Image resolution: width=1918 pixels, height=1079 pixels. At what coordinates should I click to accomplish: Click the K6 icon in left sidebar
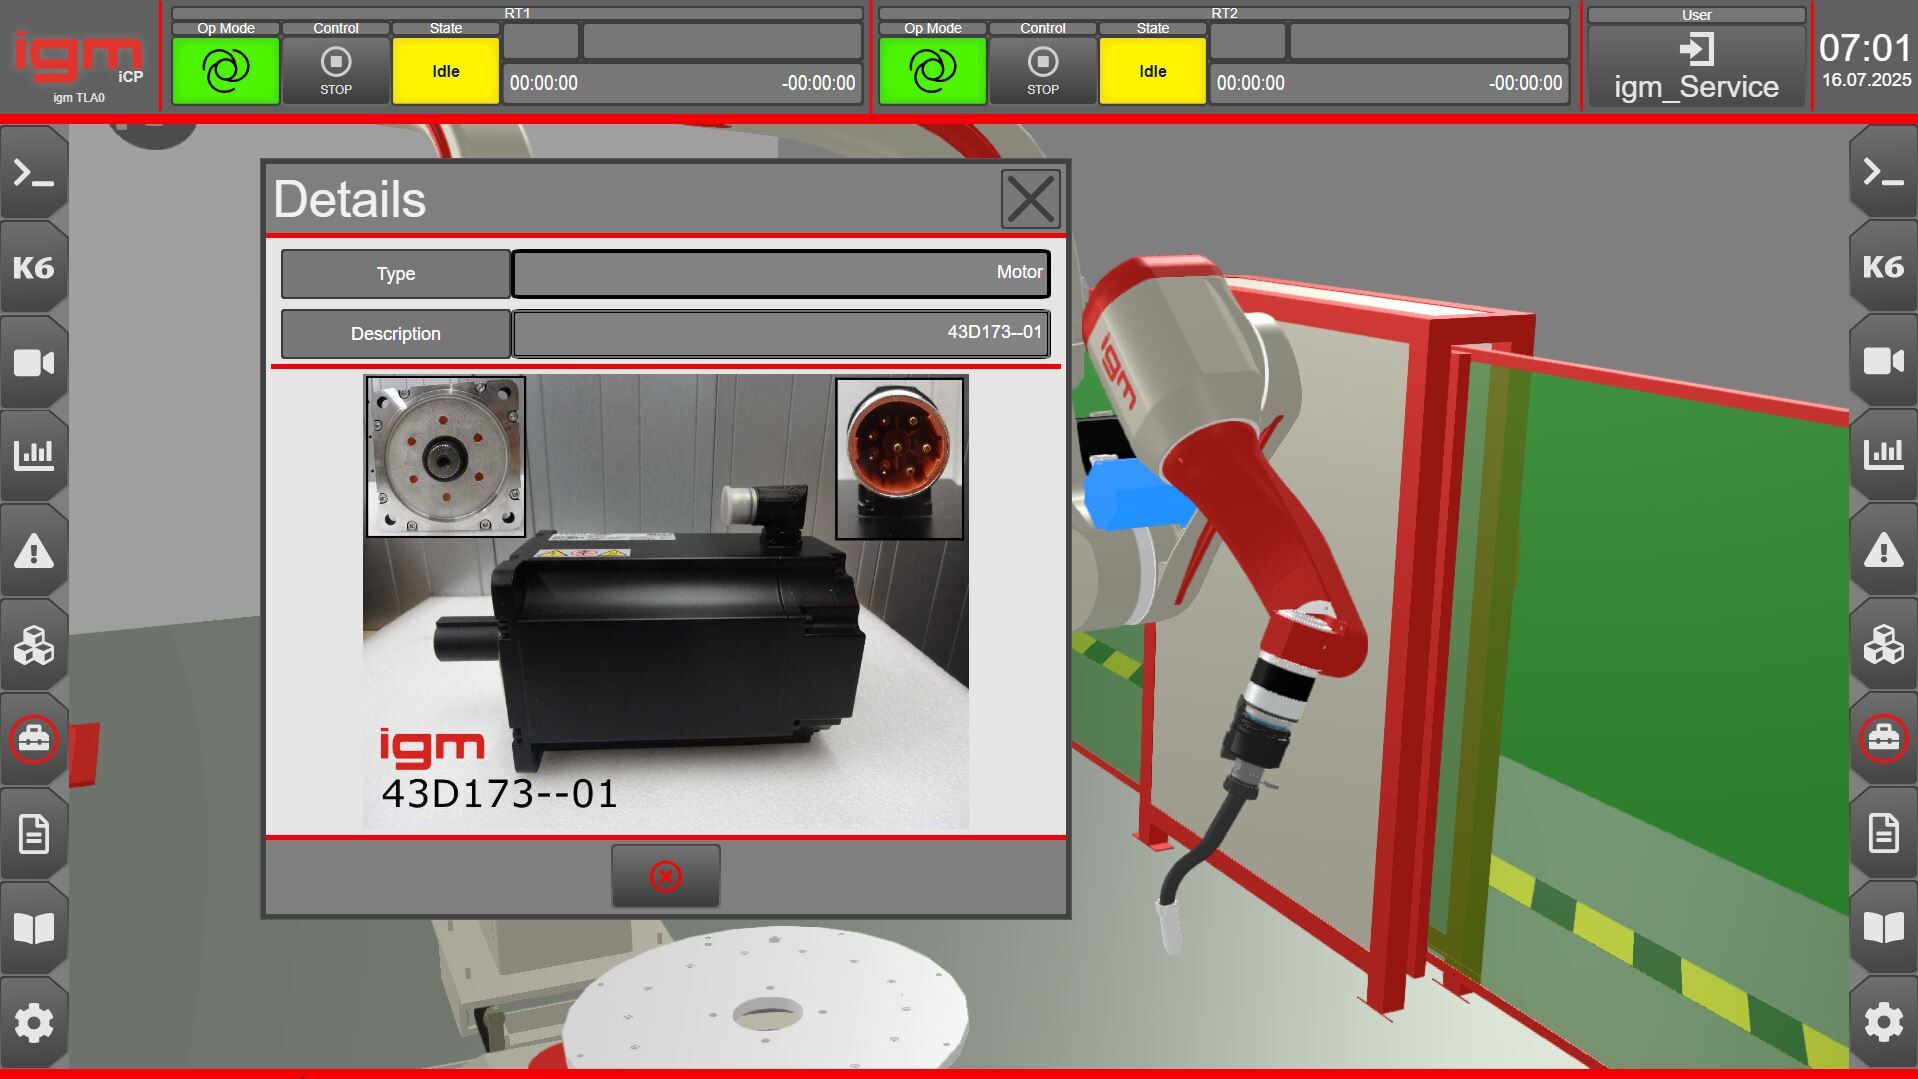tap(34, 267)
